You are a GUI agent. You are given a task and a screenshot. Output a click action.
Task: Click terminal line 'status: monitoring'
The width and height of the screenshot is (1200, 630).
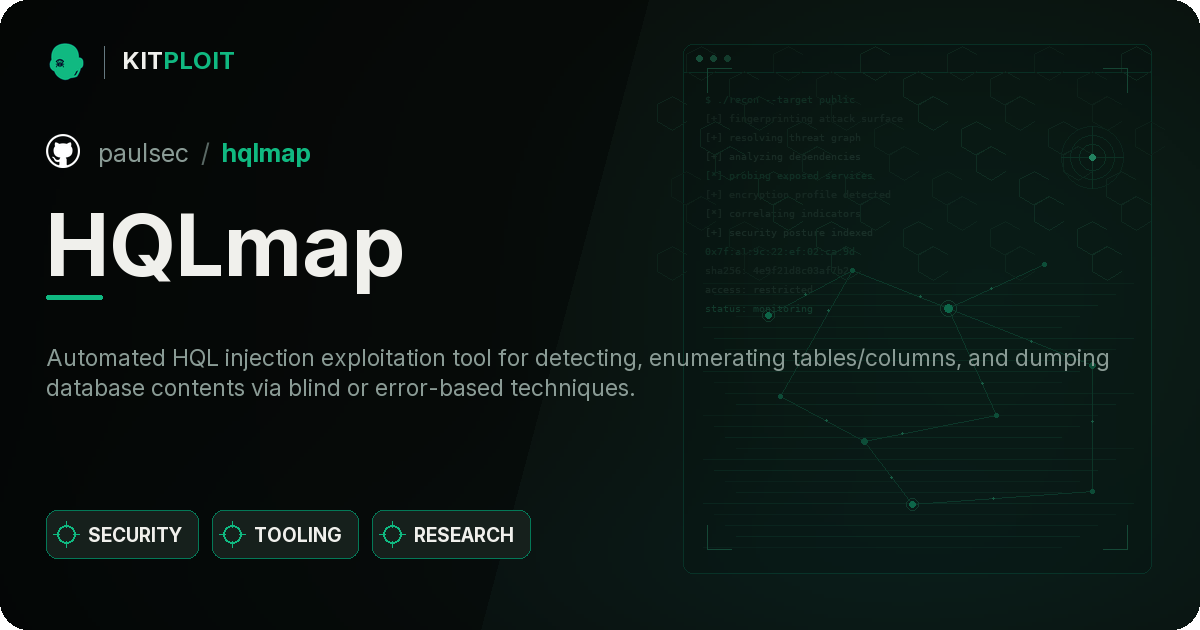tap(759, 309)
